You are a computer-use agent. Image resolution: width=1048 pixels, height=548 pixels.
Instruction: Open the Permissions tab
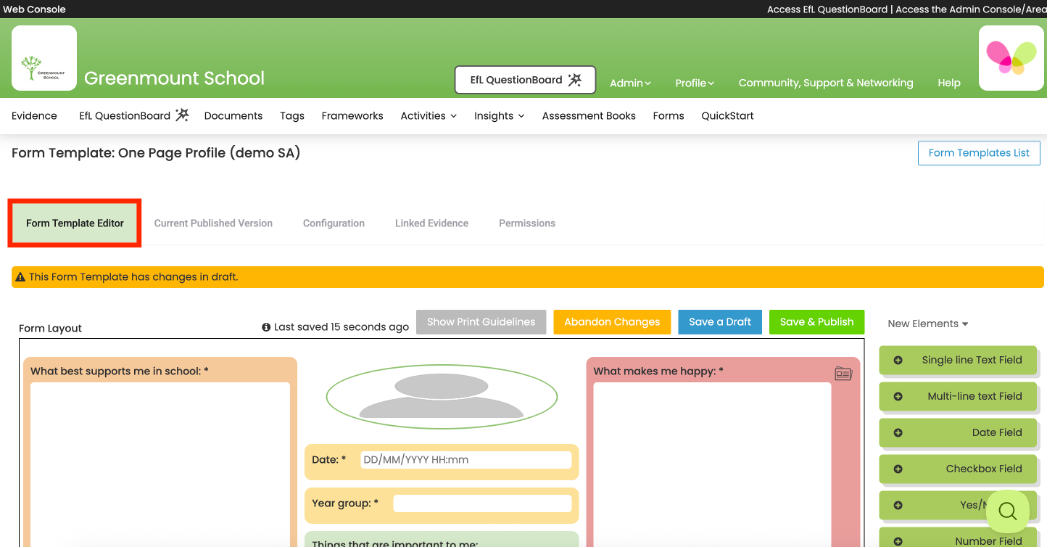point(527,223)
